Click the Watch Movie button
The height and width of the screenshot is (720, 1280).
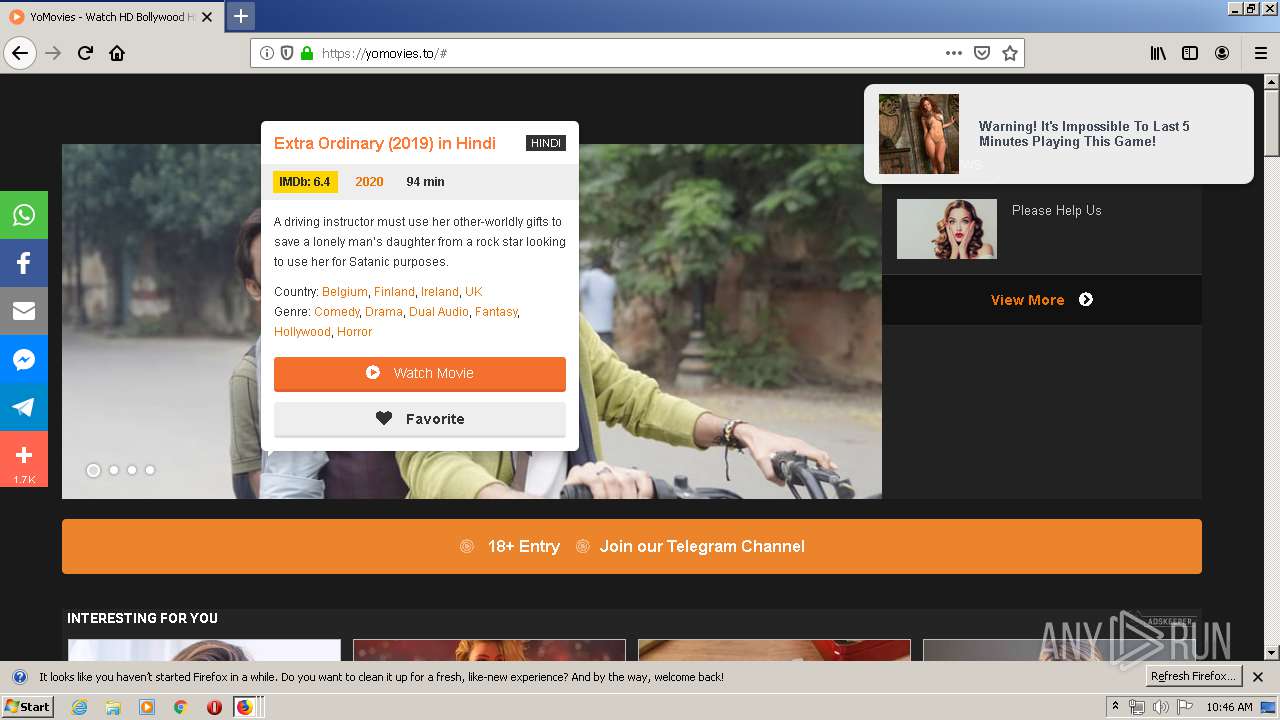click(420, 373)
